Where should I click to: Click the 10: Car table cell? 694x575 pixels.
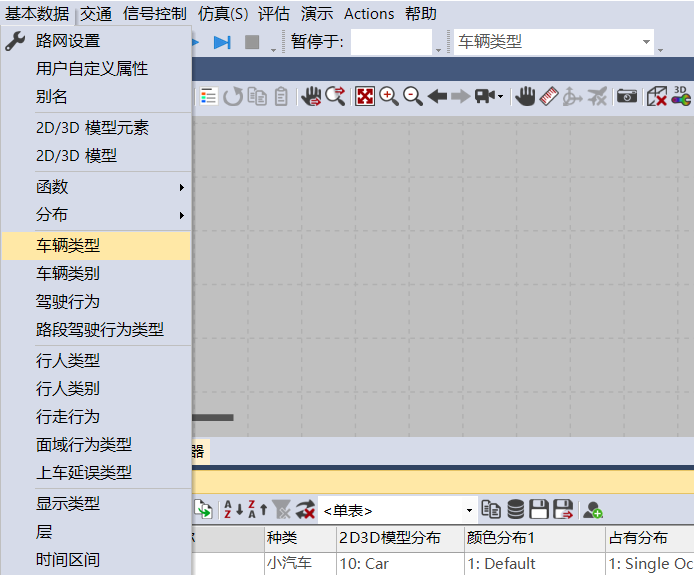coord(400,564)
